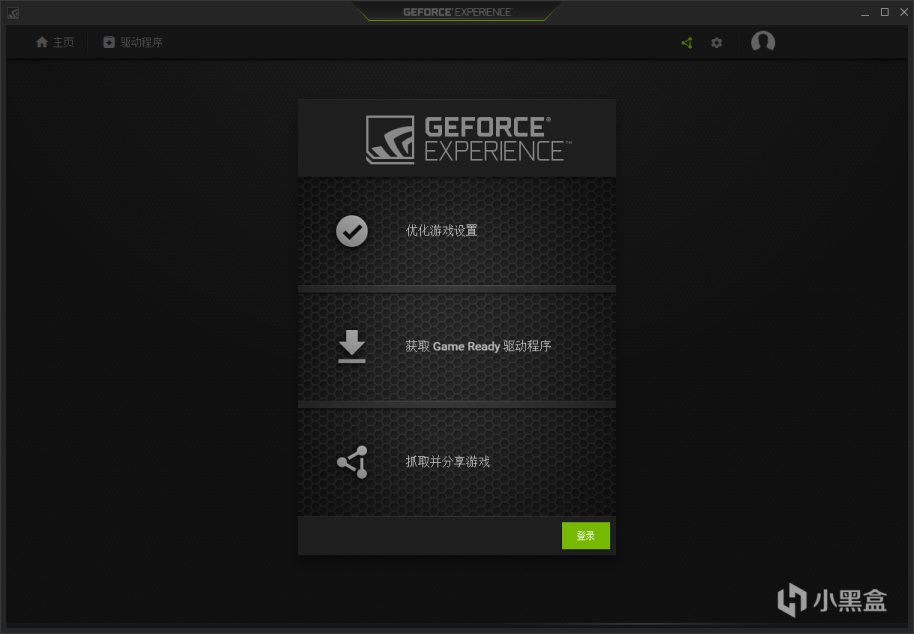Click the GeForce Experience logo in card header

pos(469,139)
